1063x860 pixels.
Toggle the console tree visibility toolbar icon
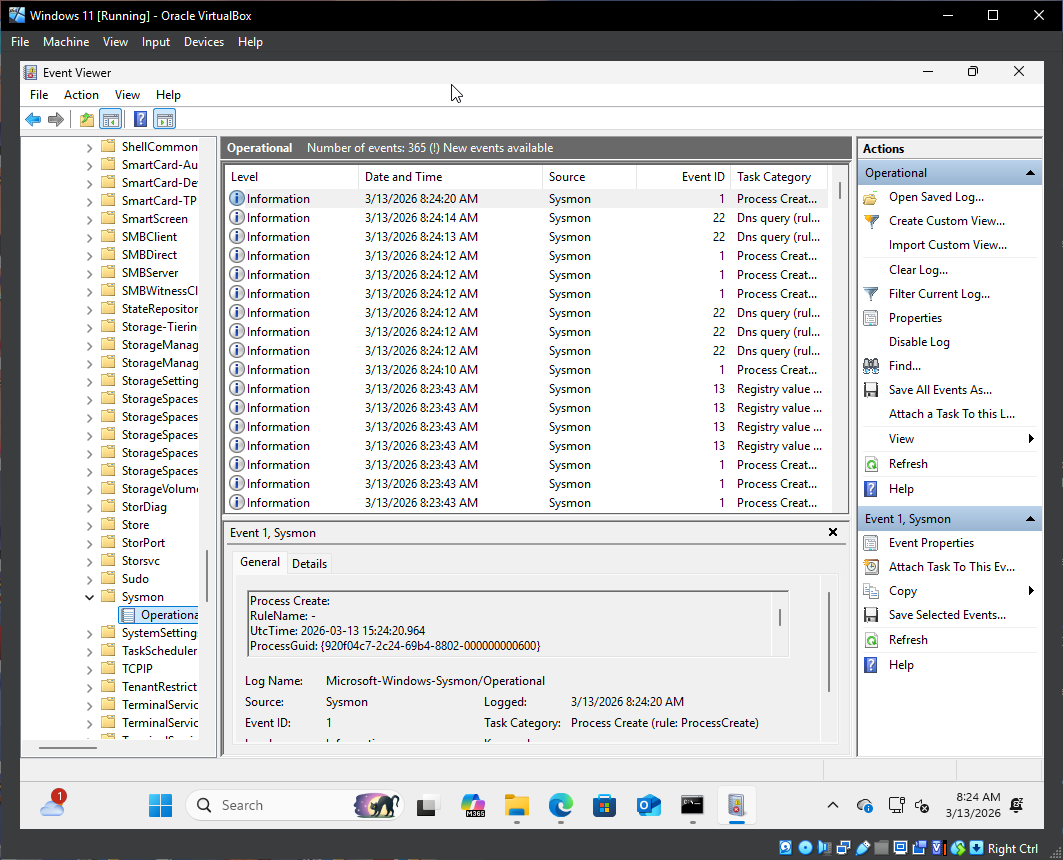click(x=111, y=118)
